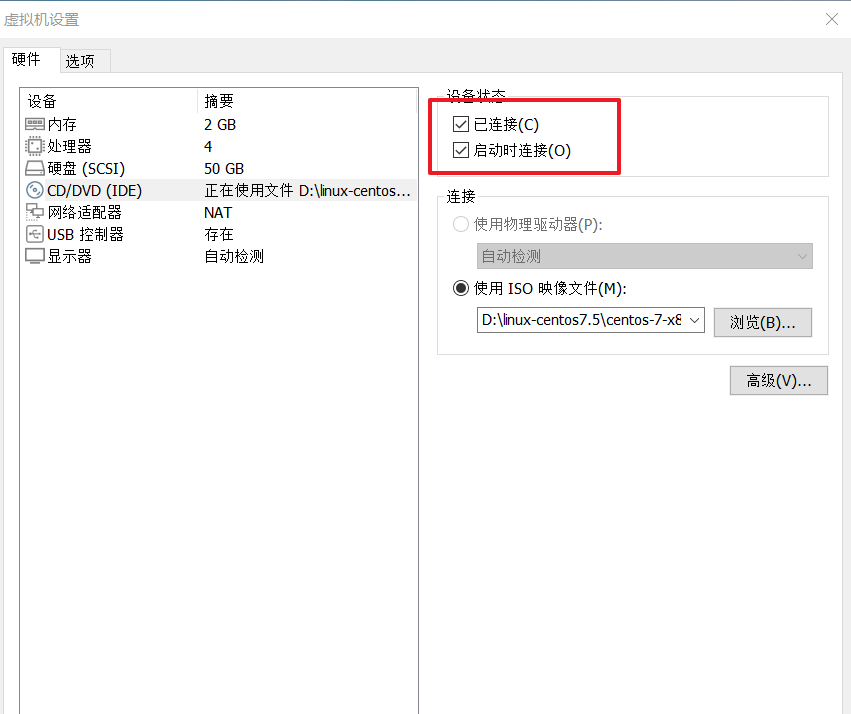This screenshot has width=851, height=714.
Task: Select the 显示器 display row
Action: click(220, 256)
